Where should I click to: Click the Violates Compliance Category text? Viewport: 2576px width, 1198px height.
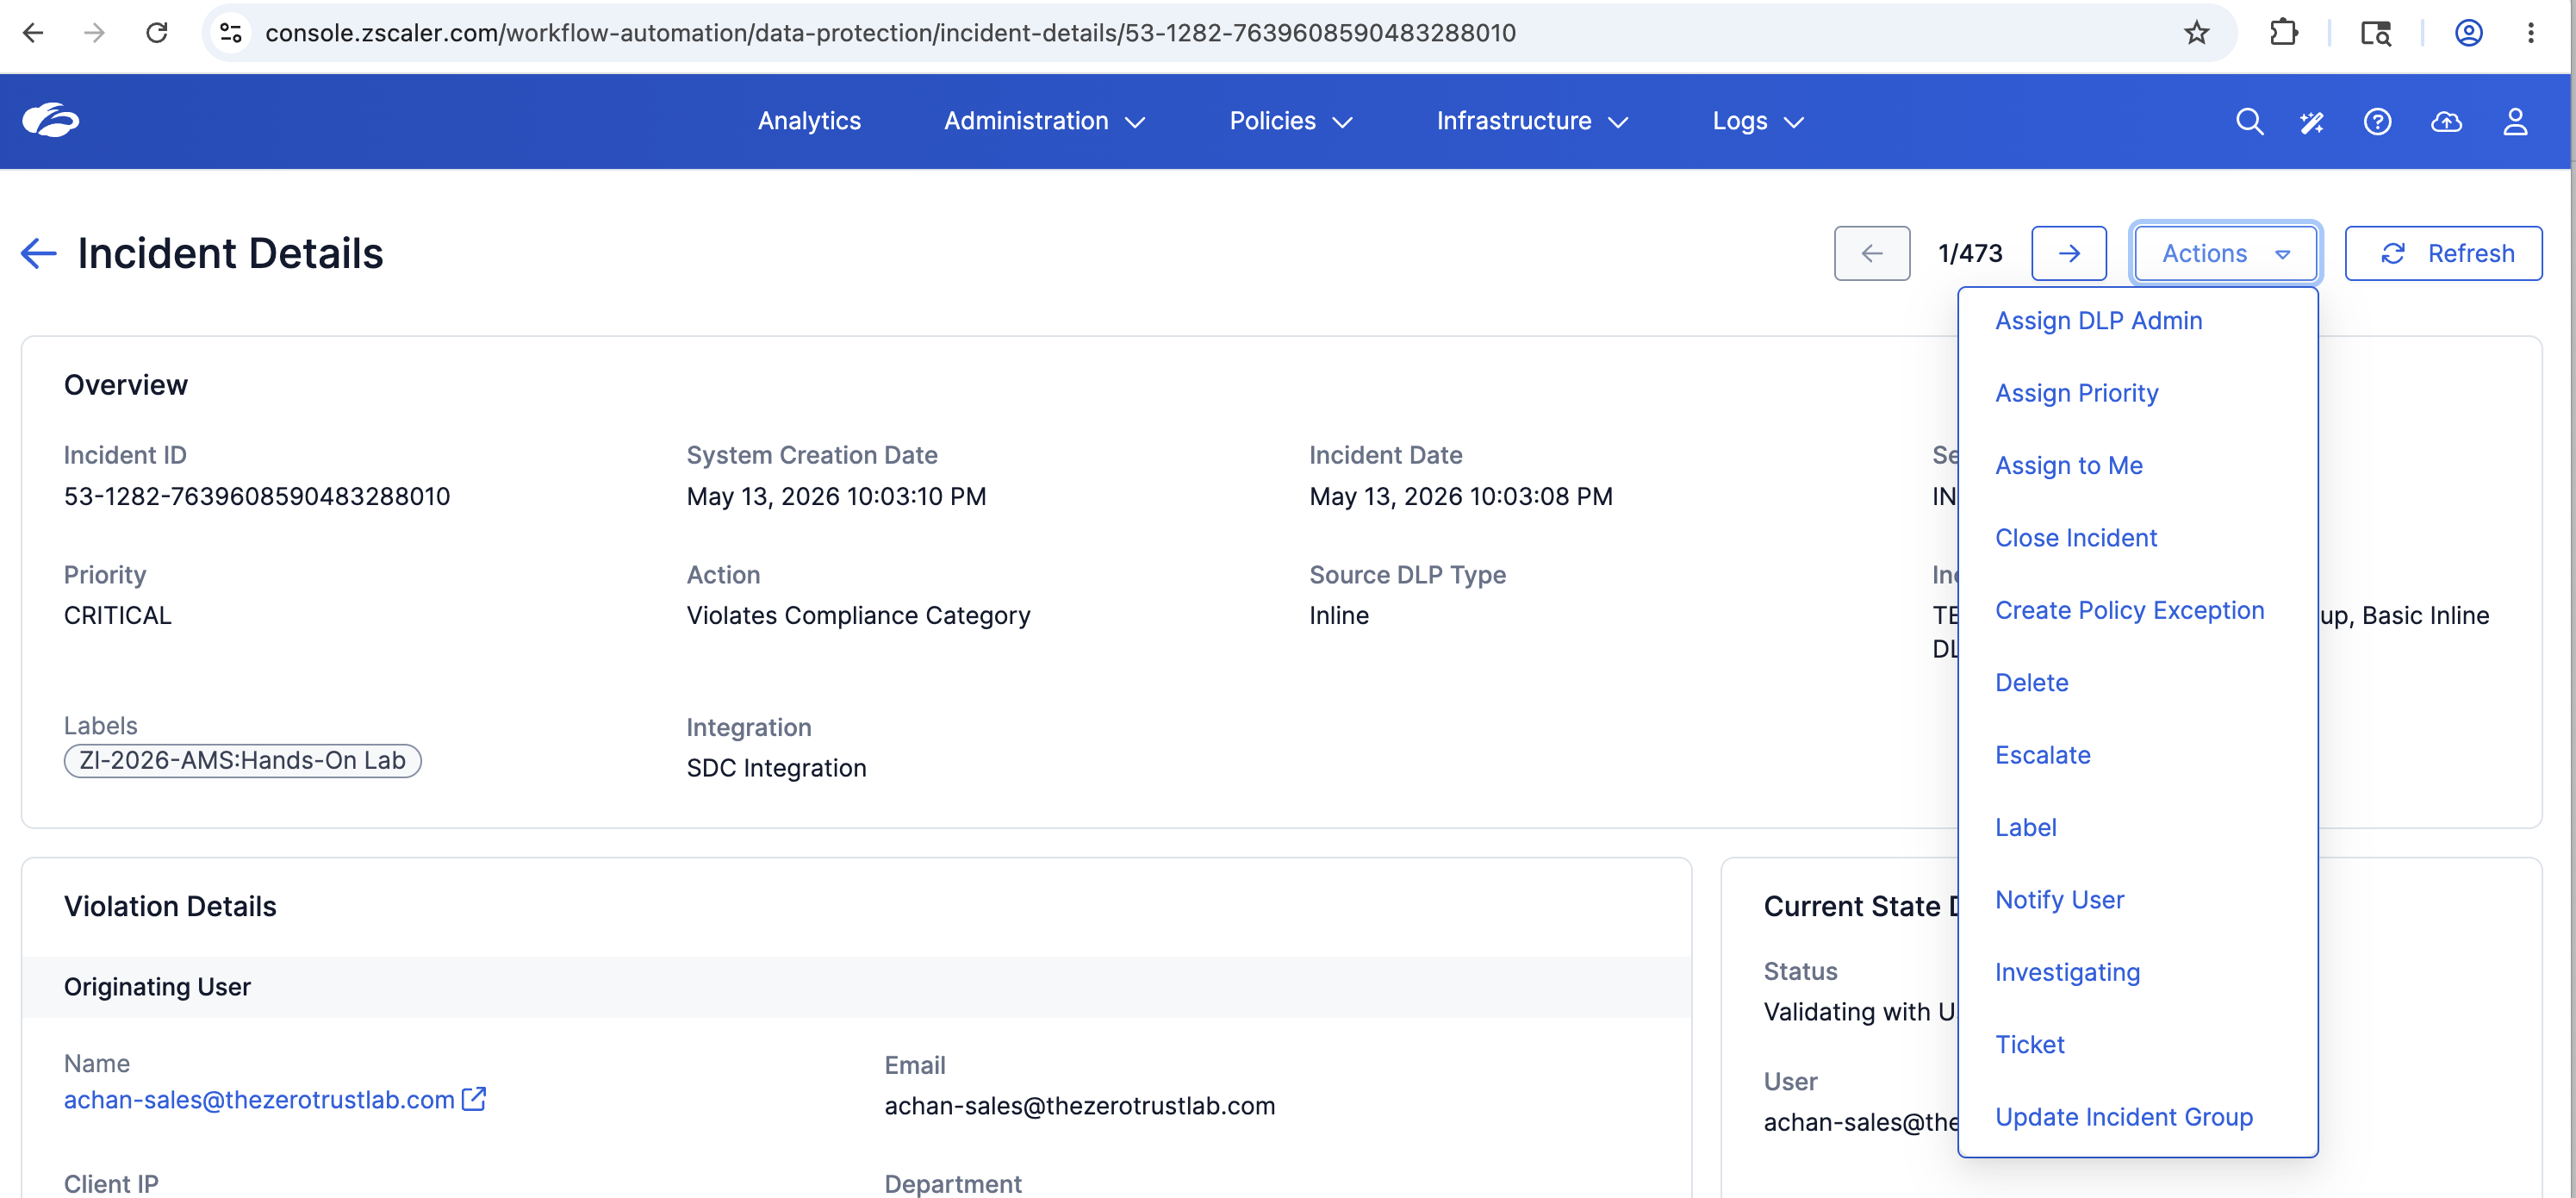click(858, 616)
